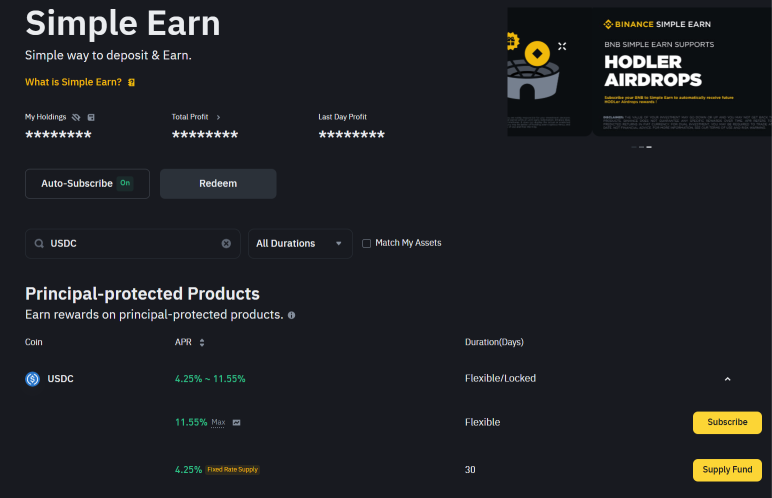Click the info icon next to principal-protected description
772x498 pixels.
coord(291,315)
